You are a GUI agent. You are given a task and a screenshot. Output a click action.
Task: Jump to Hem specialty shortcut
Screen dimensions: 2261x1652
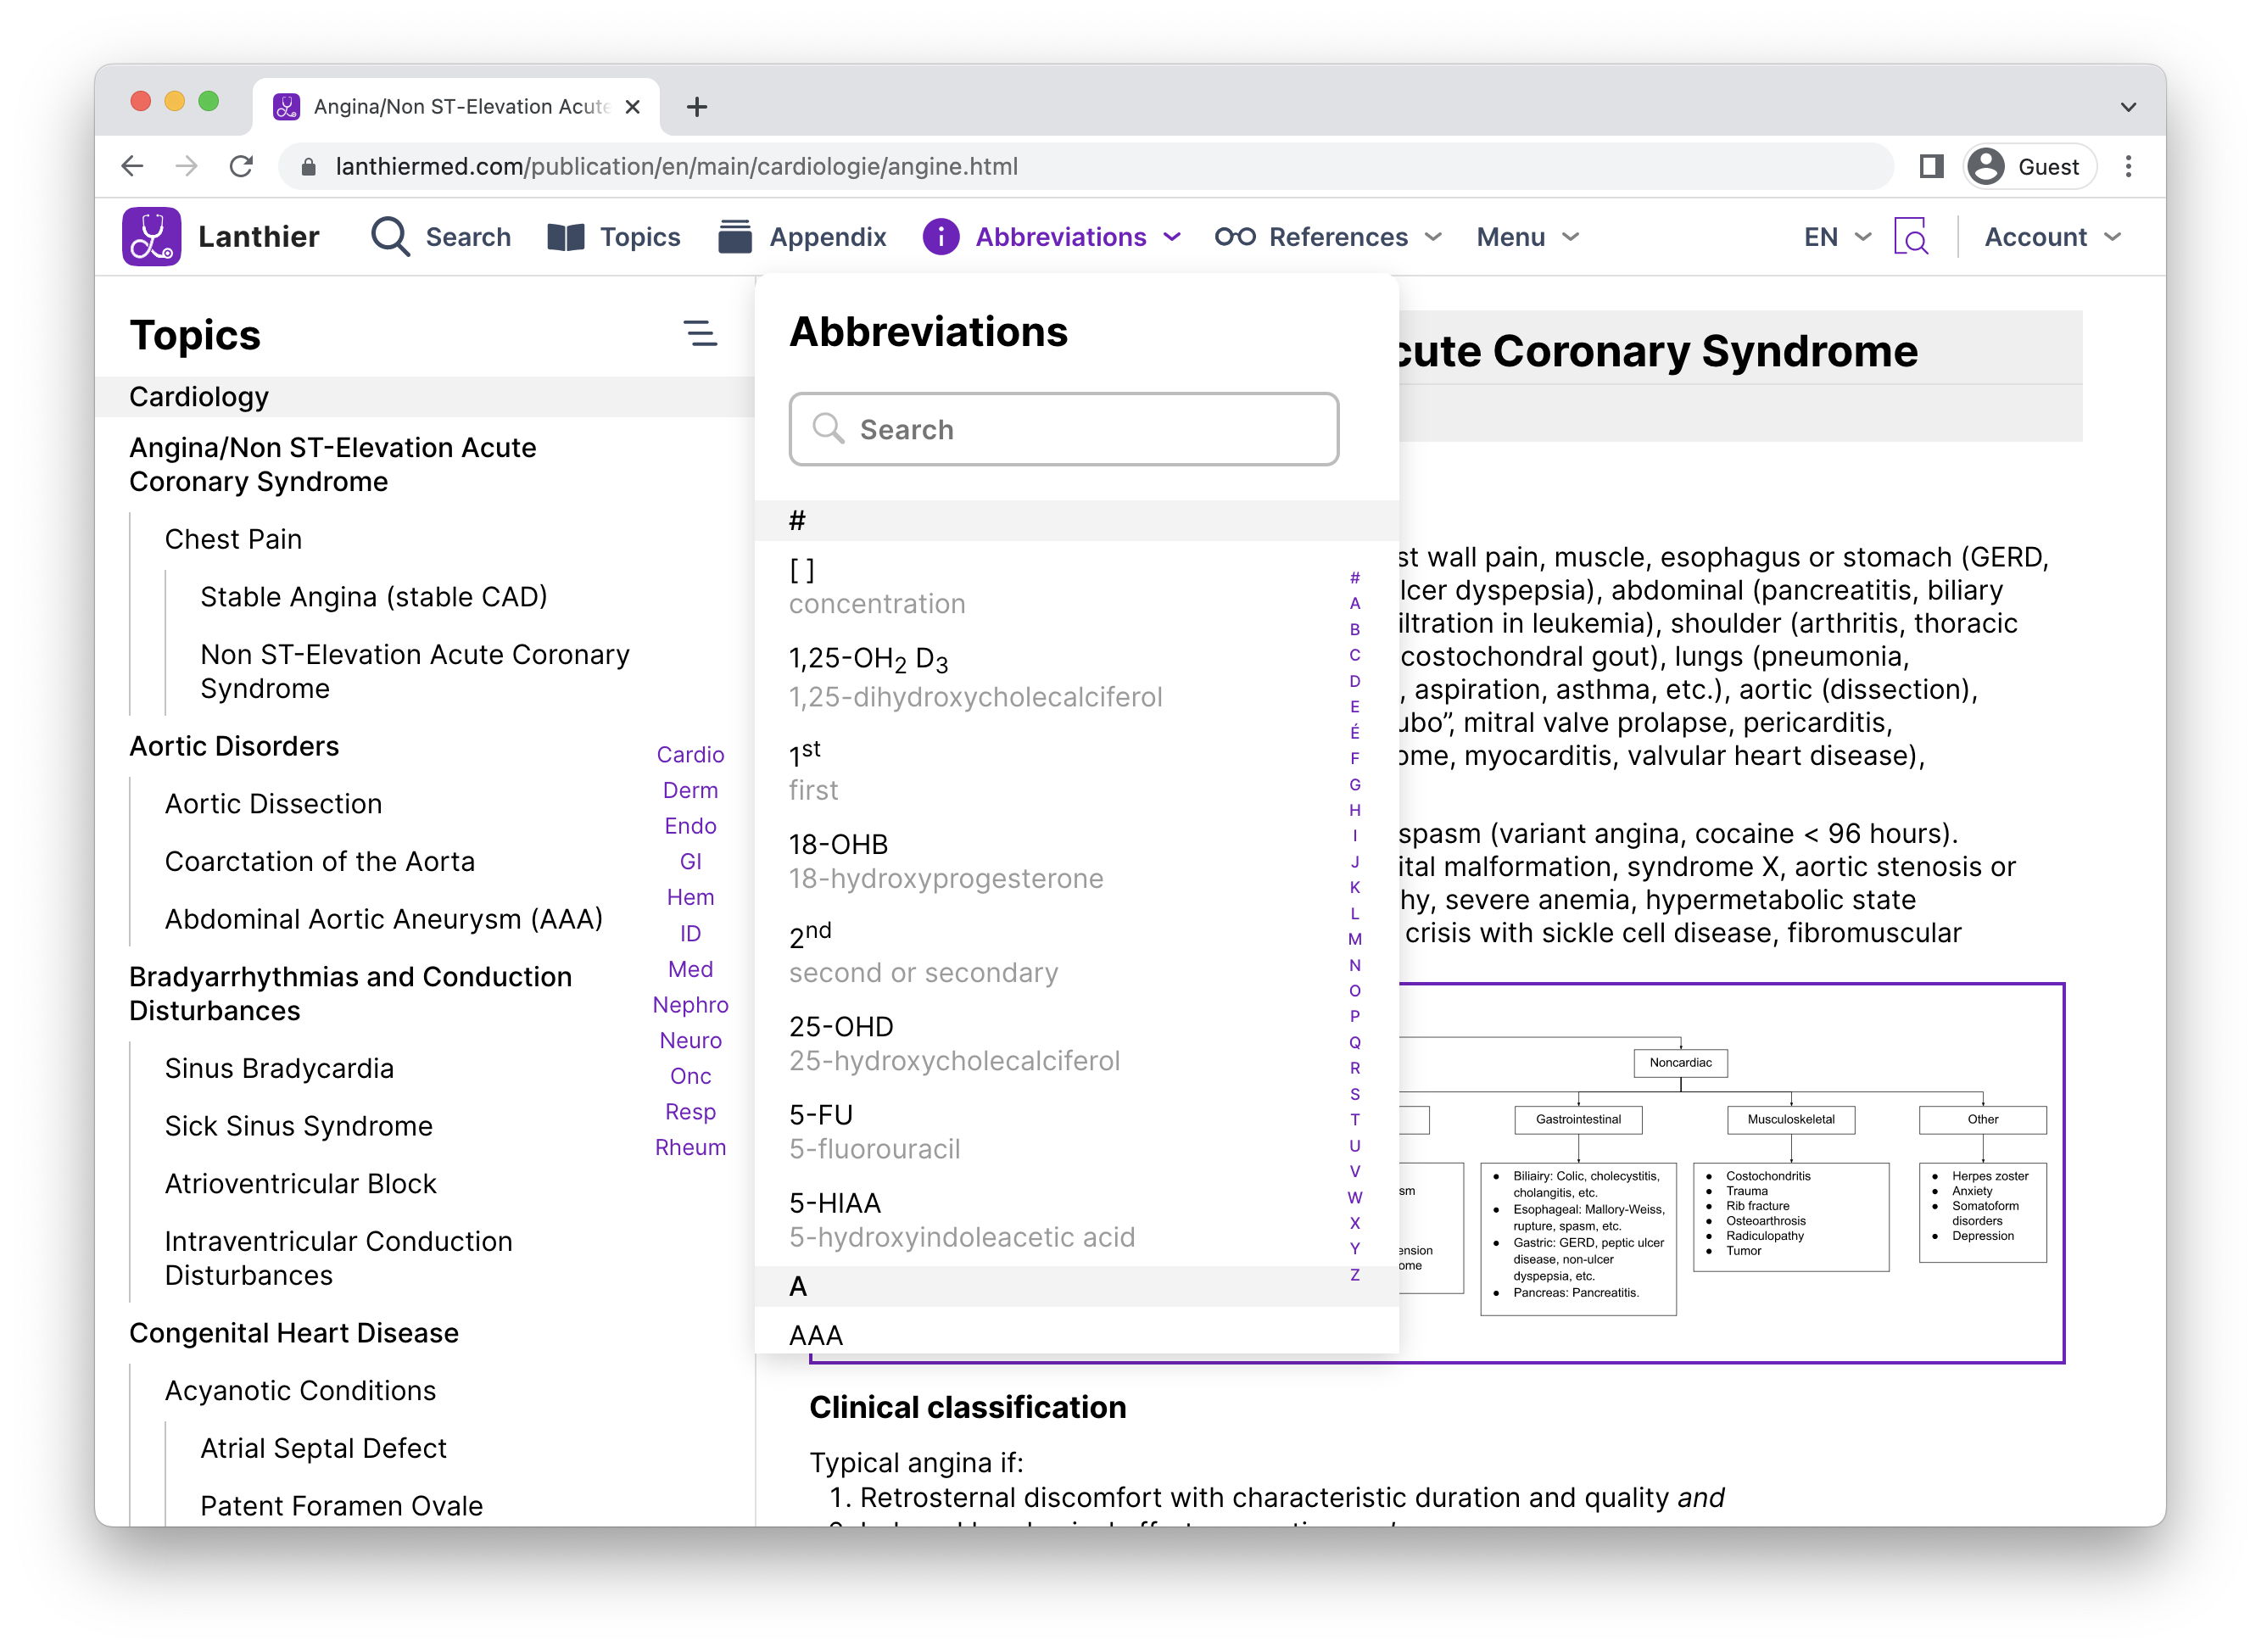pyautogui.click(x=690, y=897)
